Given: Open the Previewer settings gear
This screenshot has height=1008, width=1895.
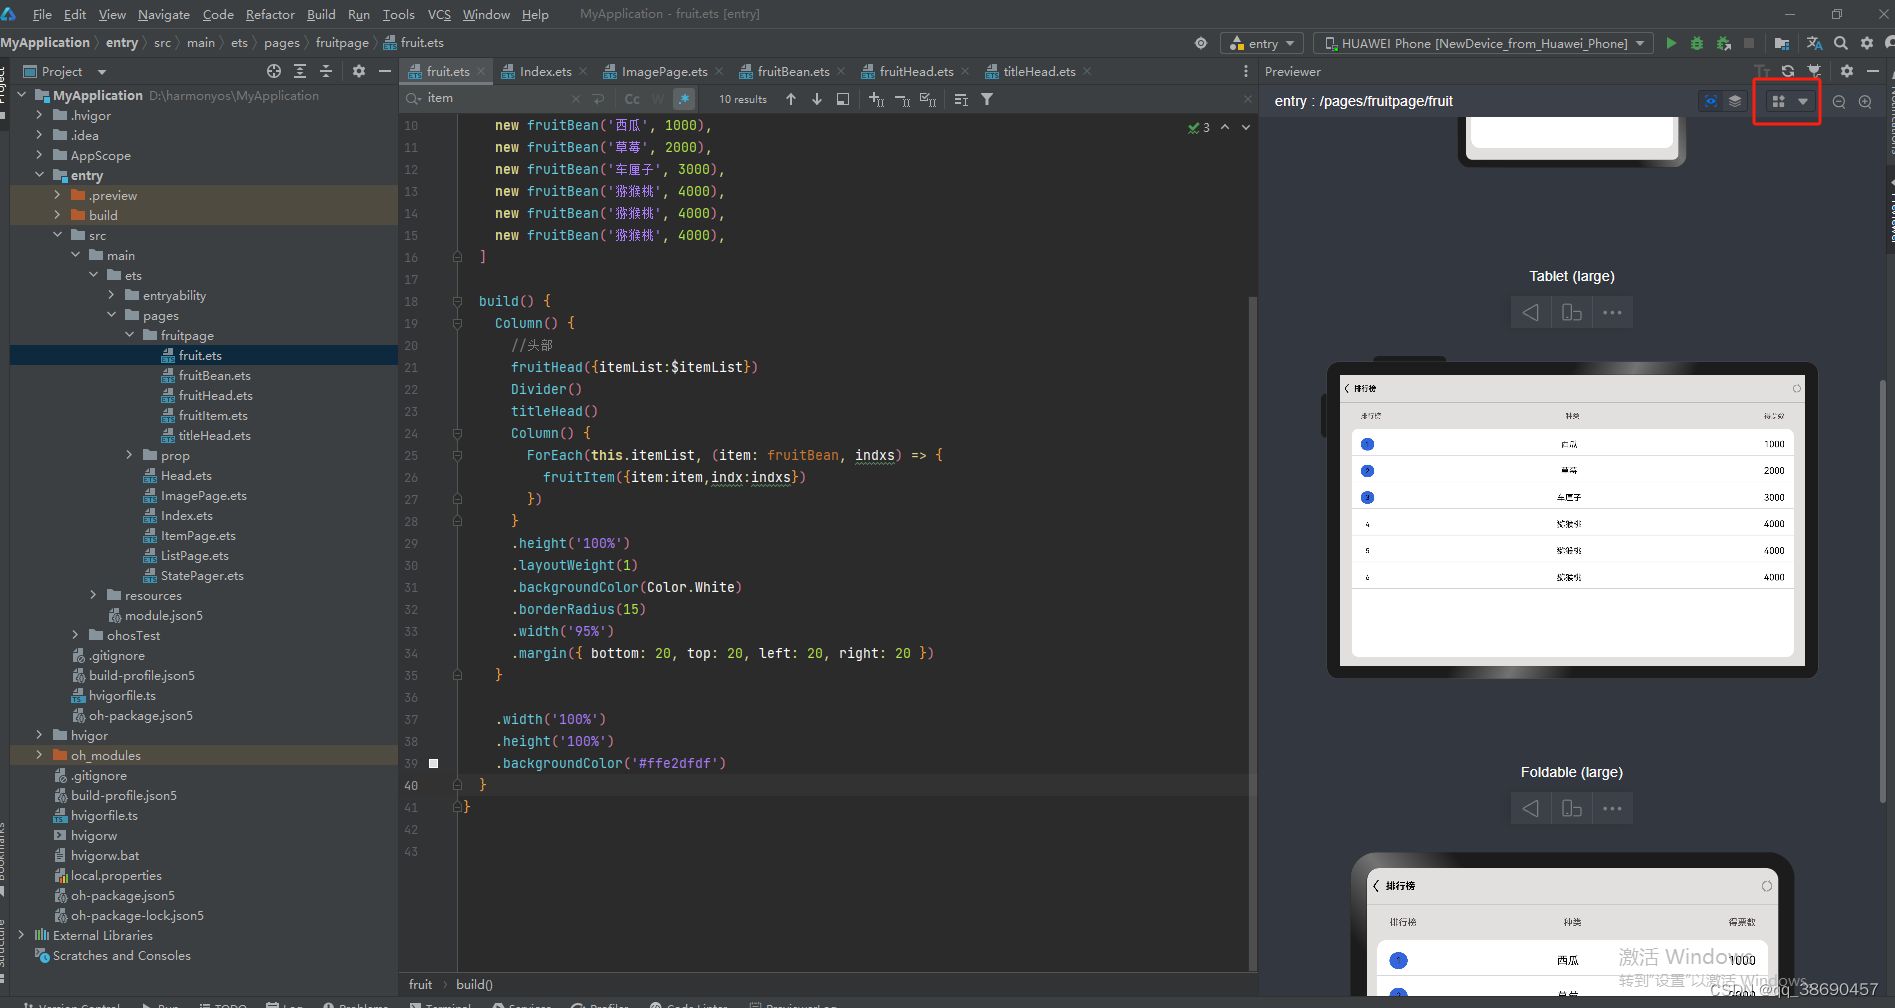Looking at the screenshot, I should 1847,71.
